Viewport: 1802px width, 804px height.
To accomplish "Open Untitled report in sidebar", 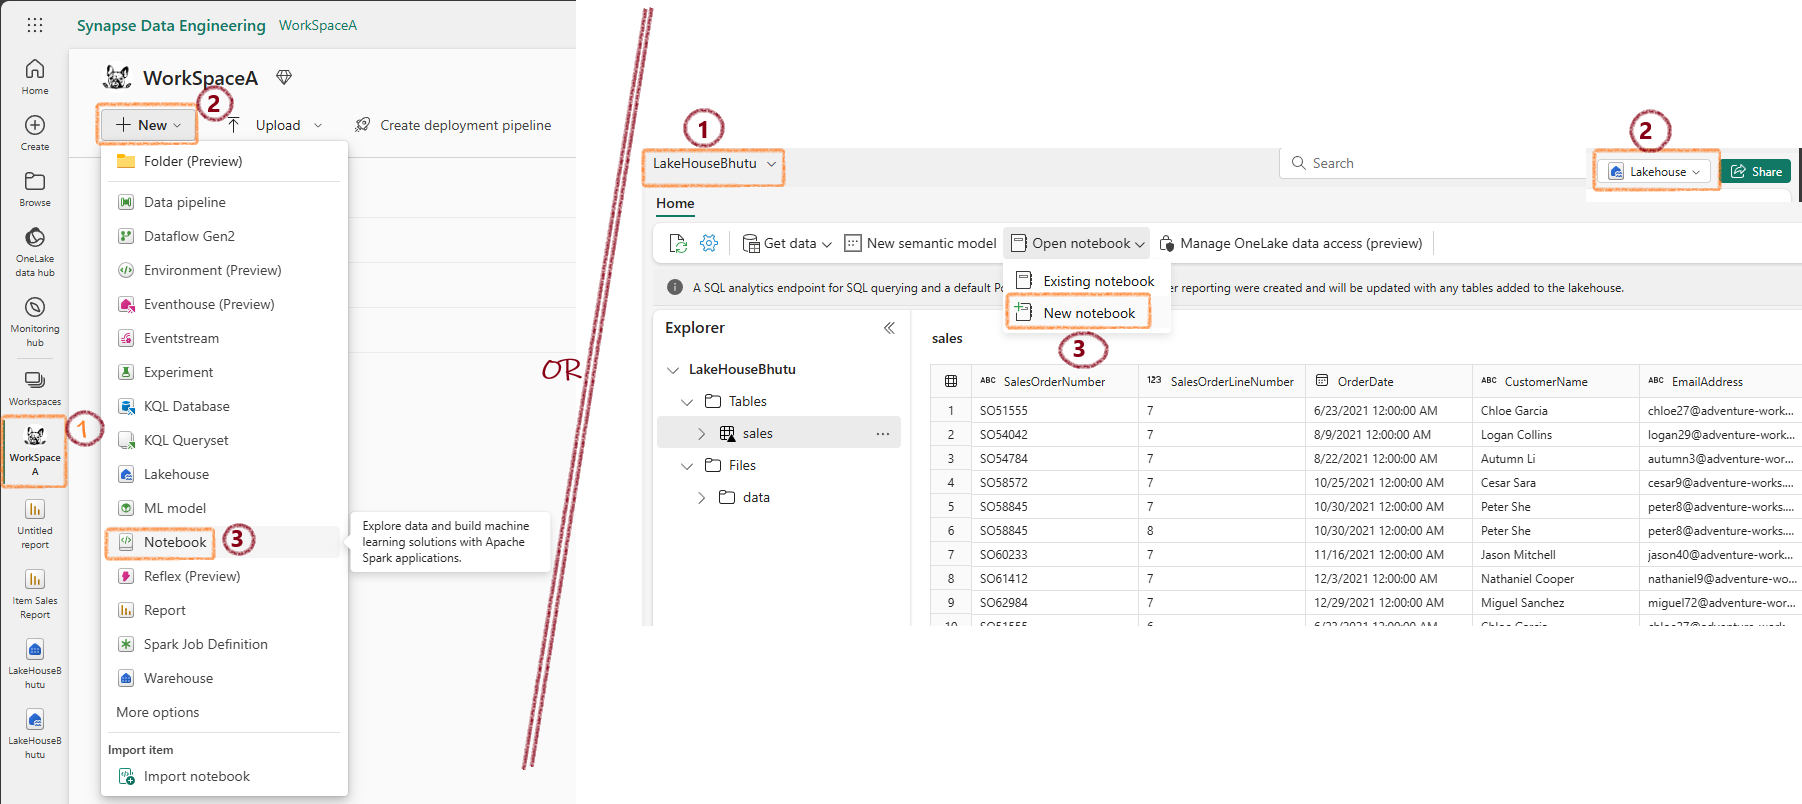I will (x=35, y=524).
